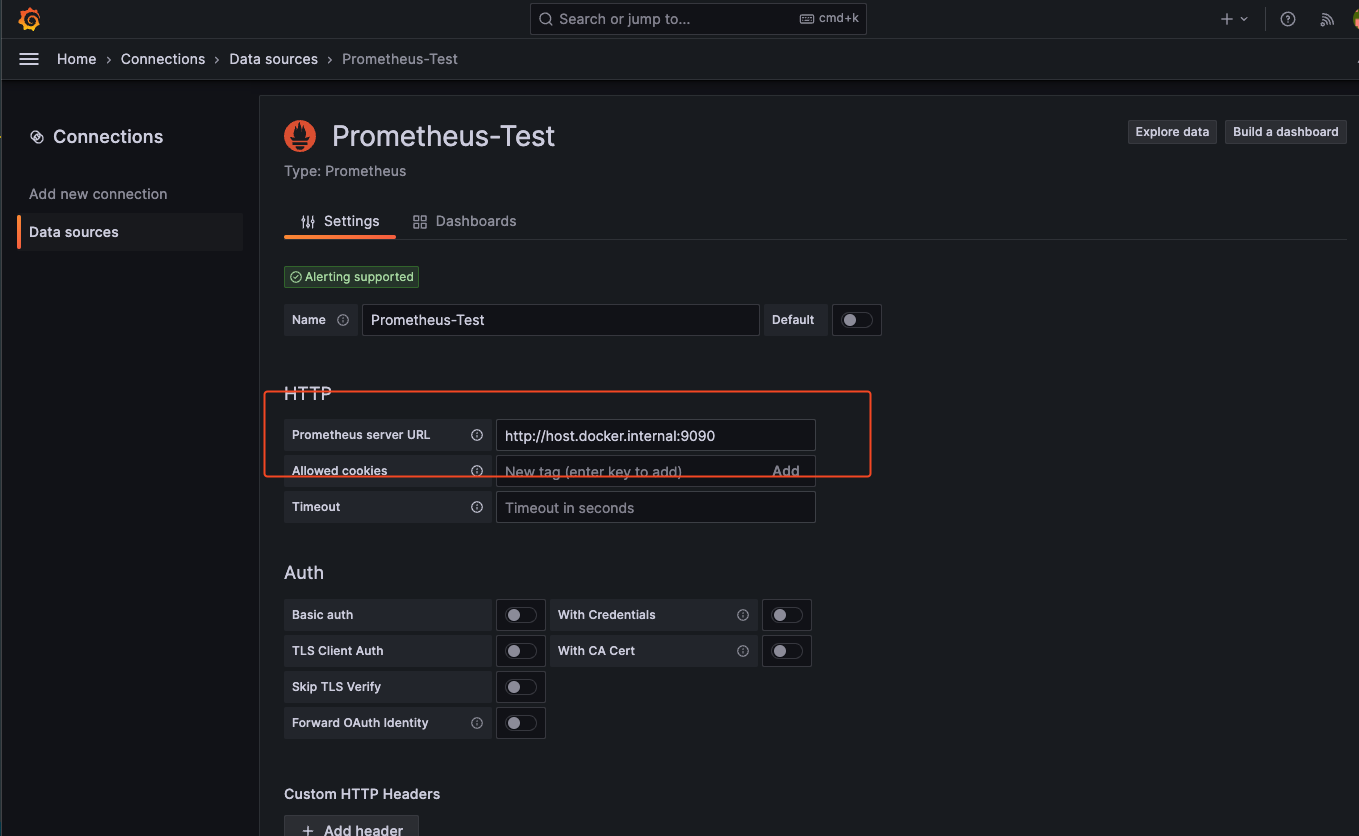
Task: Click info icon beside Allowed cookies
Action: pos(477,471)
